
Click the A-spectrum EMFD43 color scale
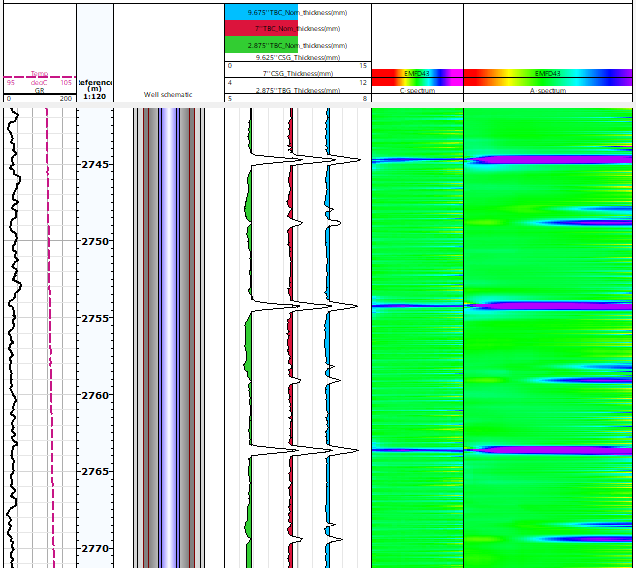tap(547, 75)
